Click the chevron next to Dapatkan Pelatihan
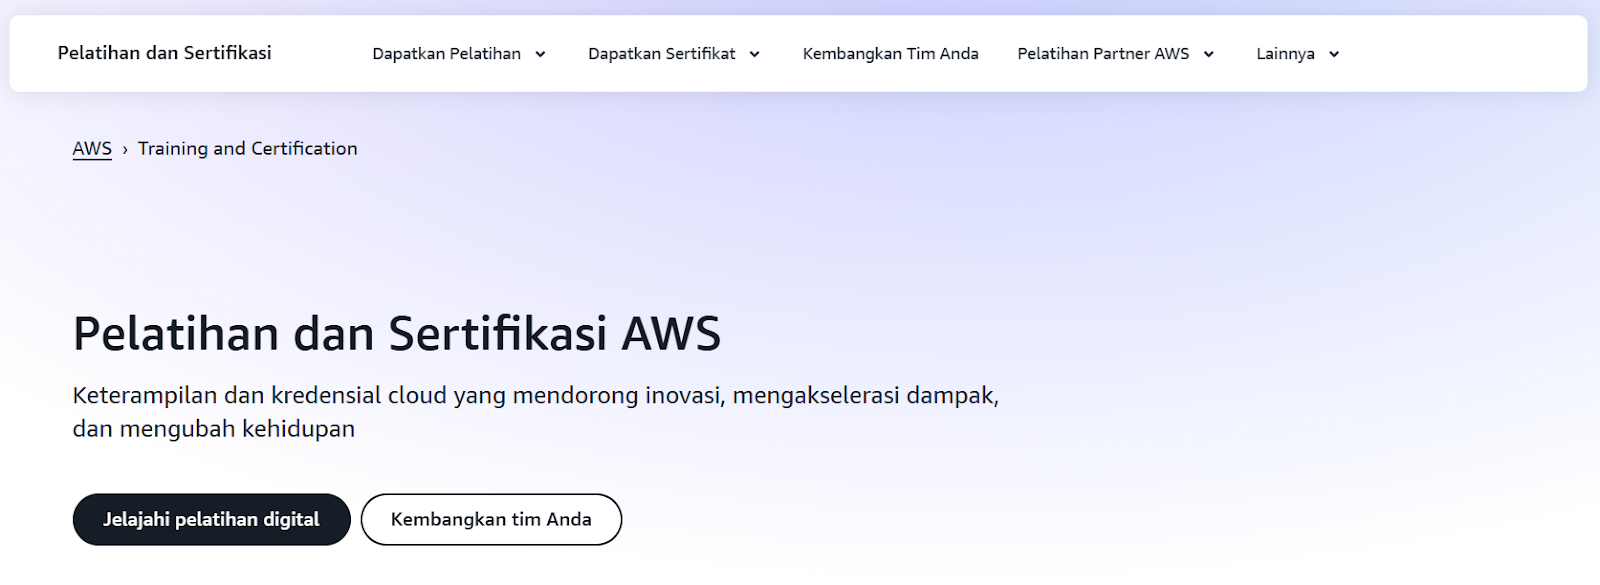 (x=541, y=54)
